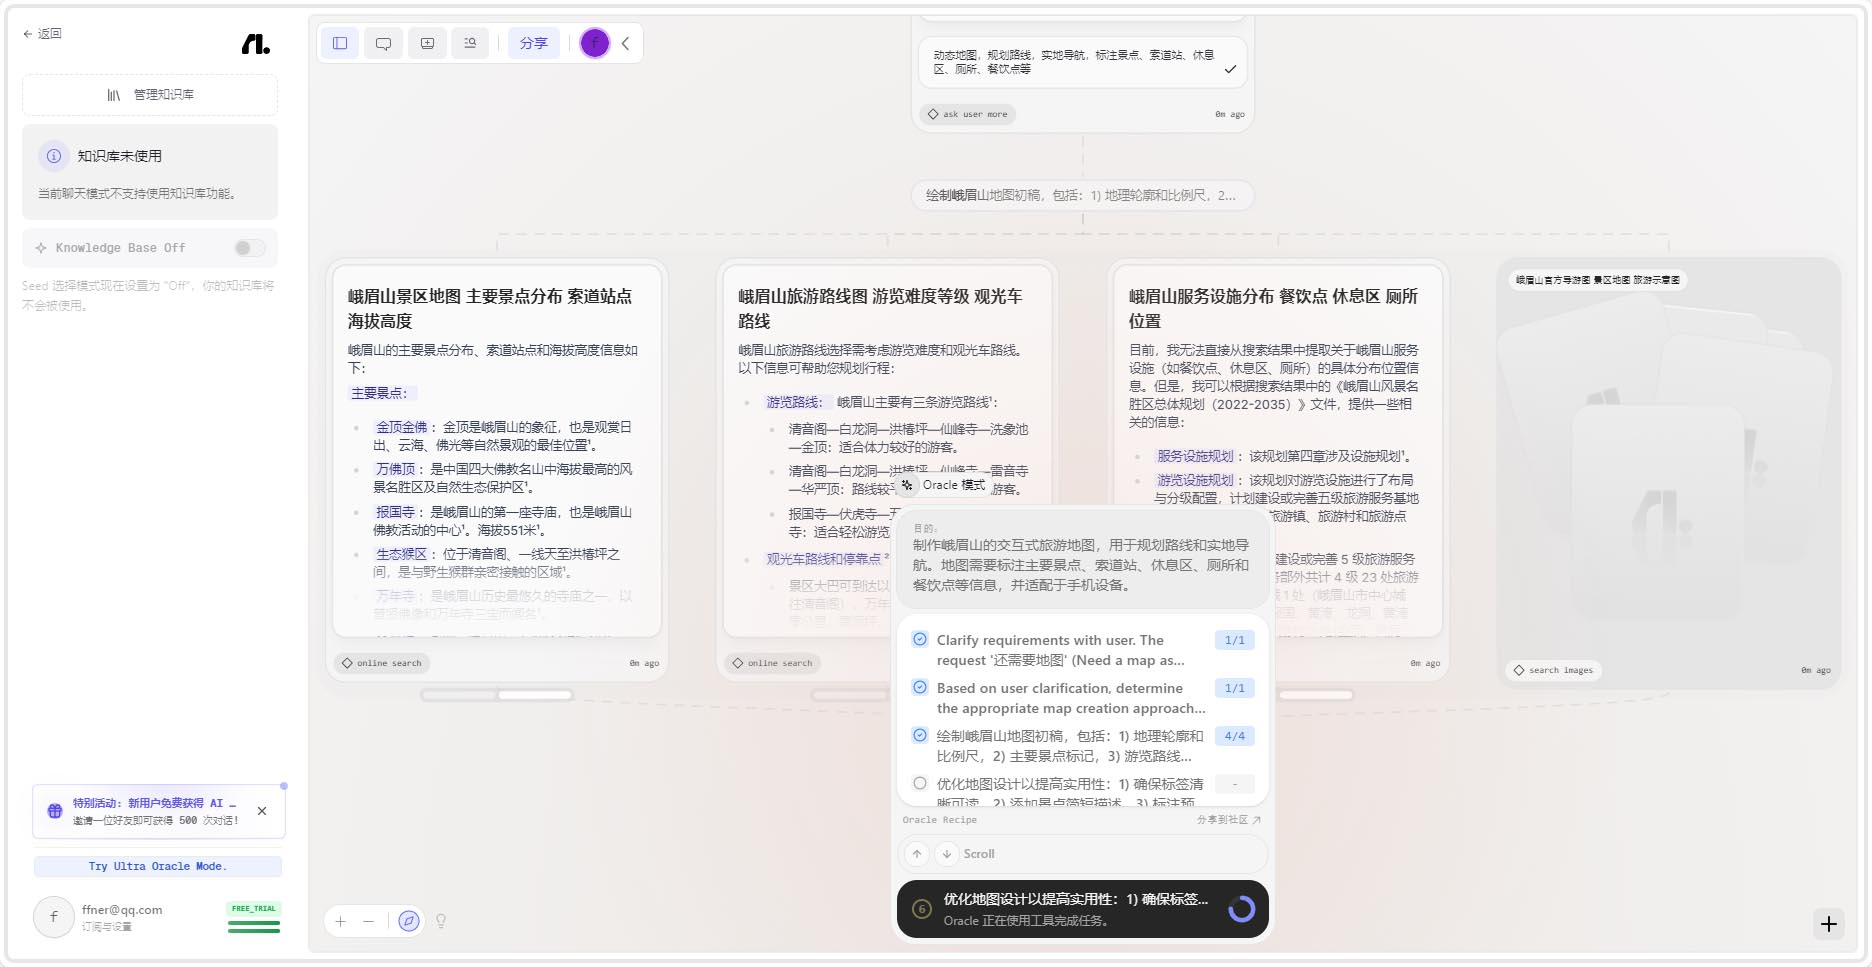
Task: Collapse the toolbar with the left chevron
Action: [626, 43]
